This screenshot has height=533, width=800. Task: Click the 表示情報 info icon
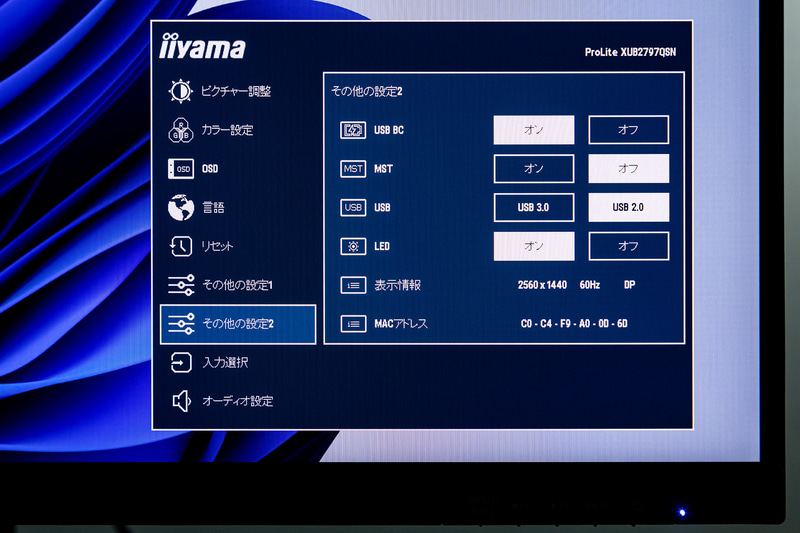(x=353, y=285)
